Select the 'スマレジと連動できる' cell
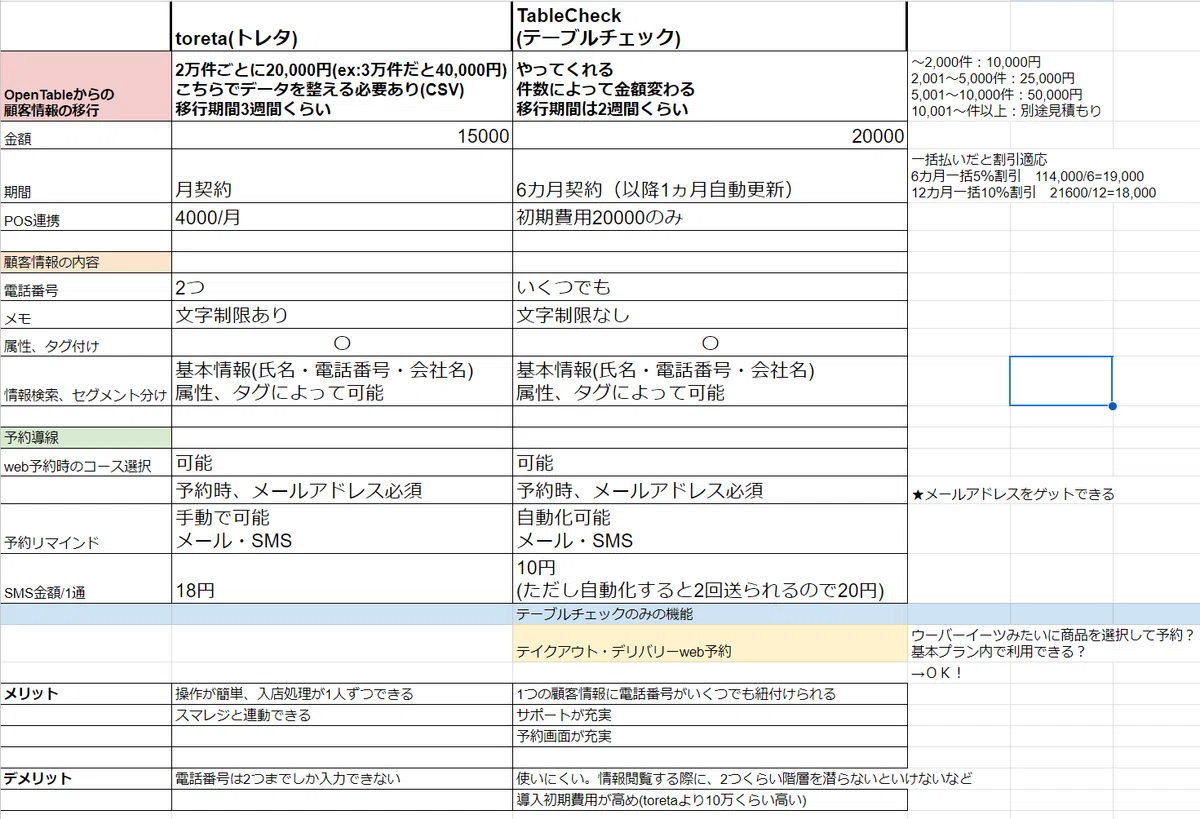Image resolution: width=1200 pixels, height=819 pixels. click(x=341, y=715)
